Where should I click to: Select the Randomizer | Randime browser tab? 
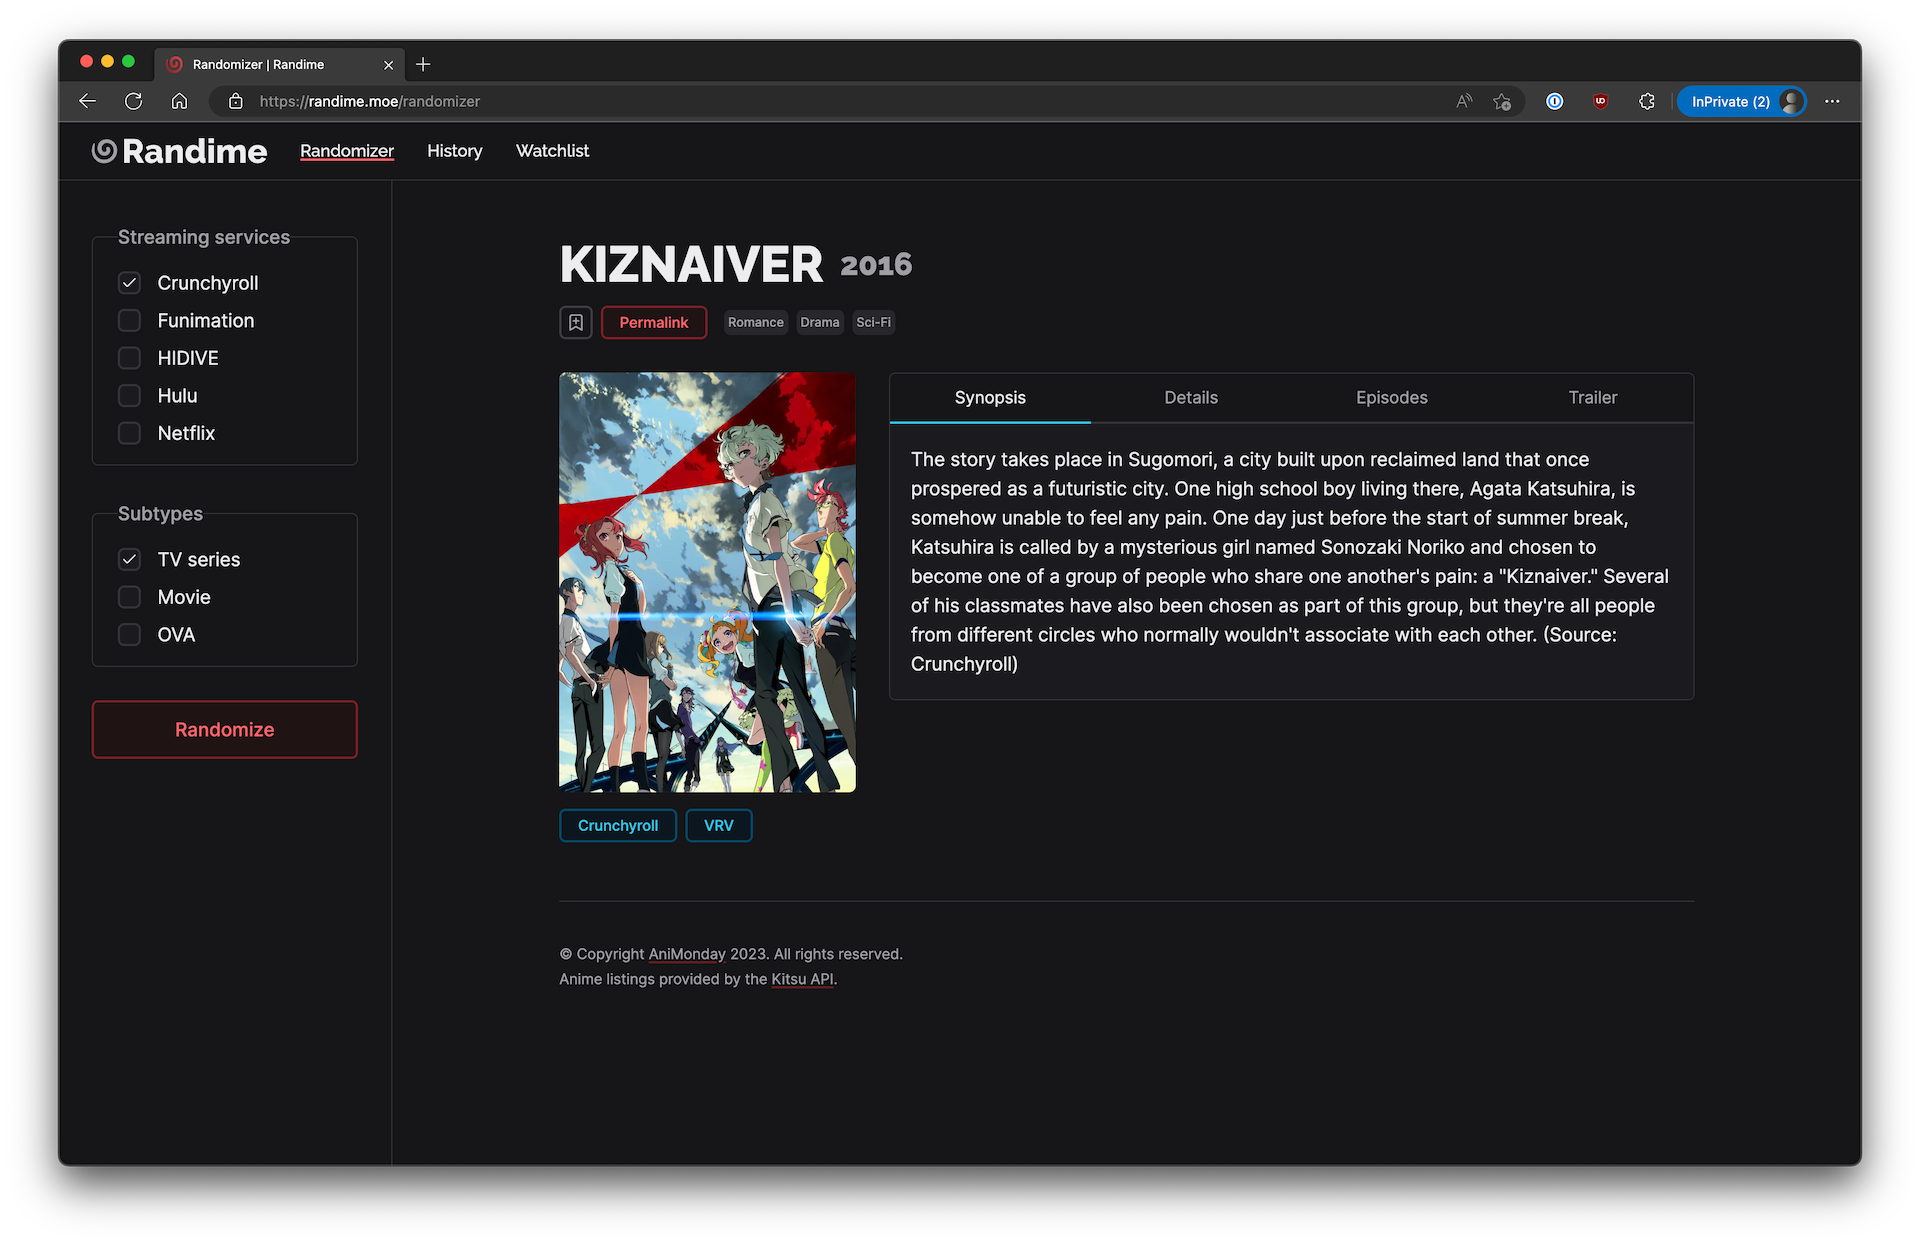[x=280, y=64]
